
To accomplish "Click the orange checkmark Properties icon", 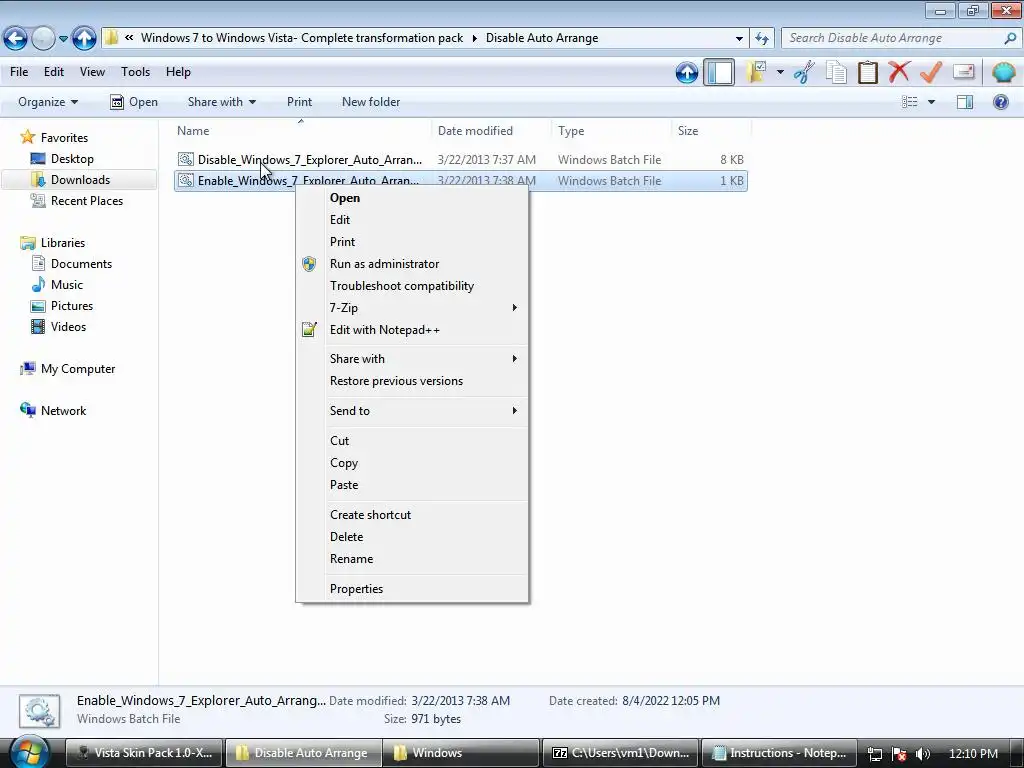I will [x=931, y=72].
